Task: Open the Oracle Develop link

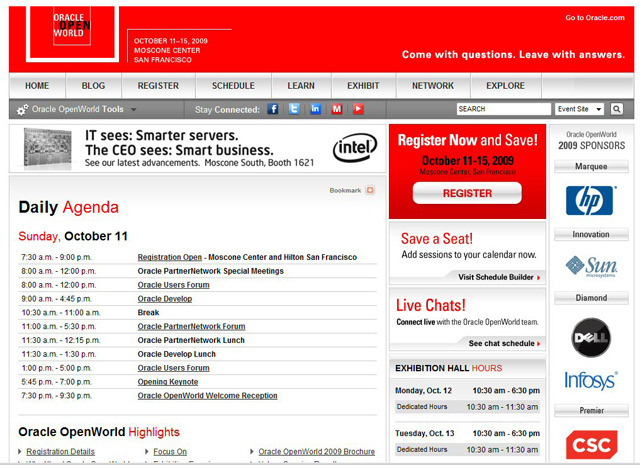Action: pos(165,299)
